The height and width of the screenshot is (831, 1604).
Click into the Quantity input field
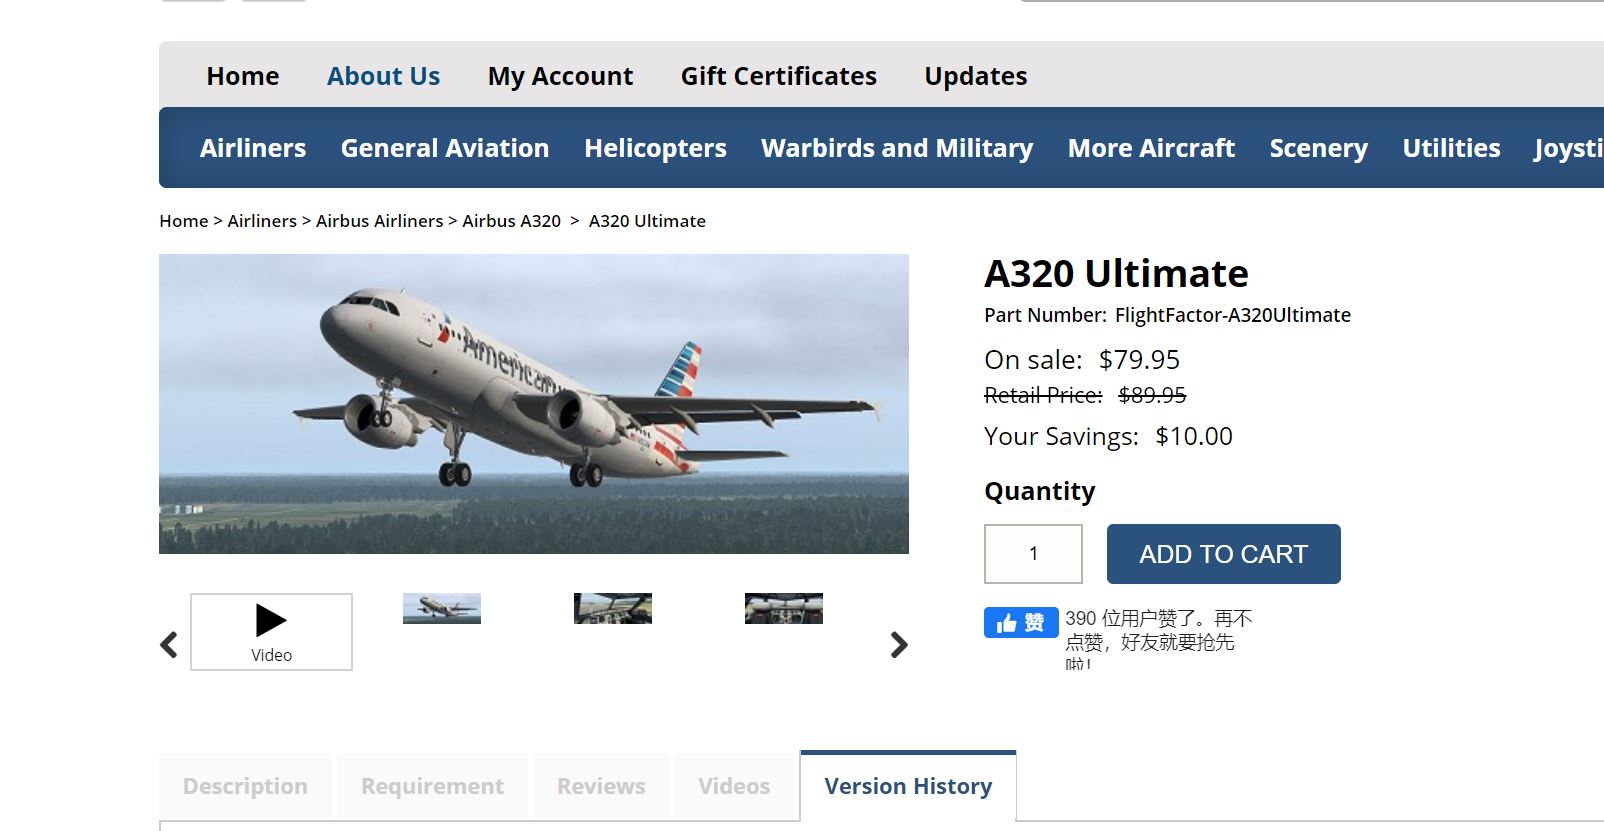[1033, 554]
